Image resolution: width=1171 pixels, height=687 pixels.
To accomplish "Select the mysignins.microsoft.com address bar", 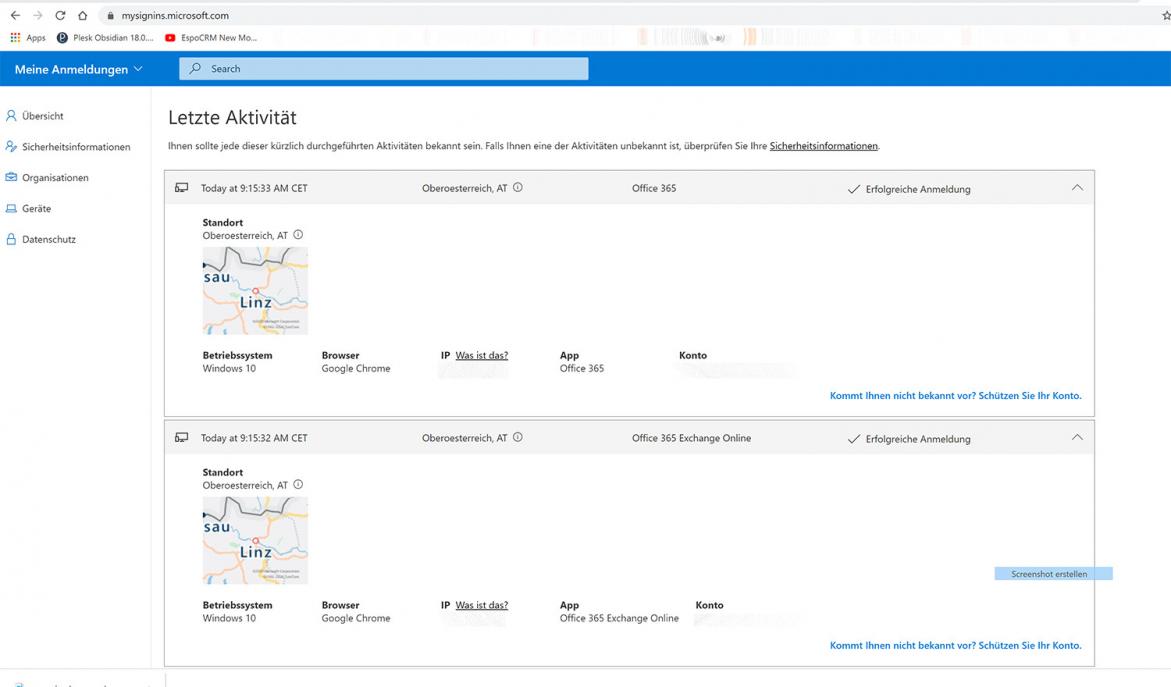I will click(x=176, y=15).
